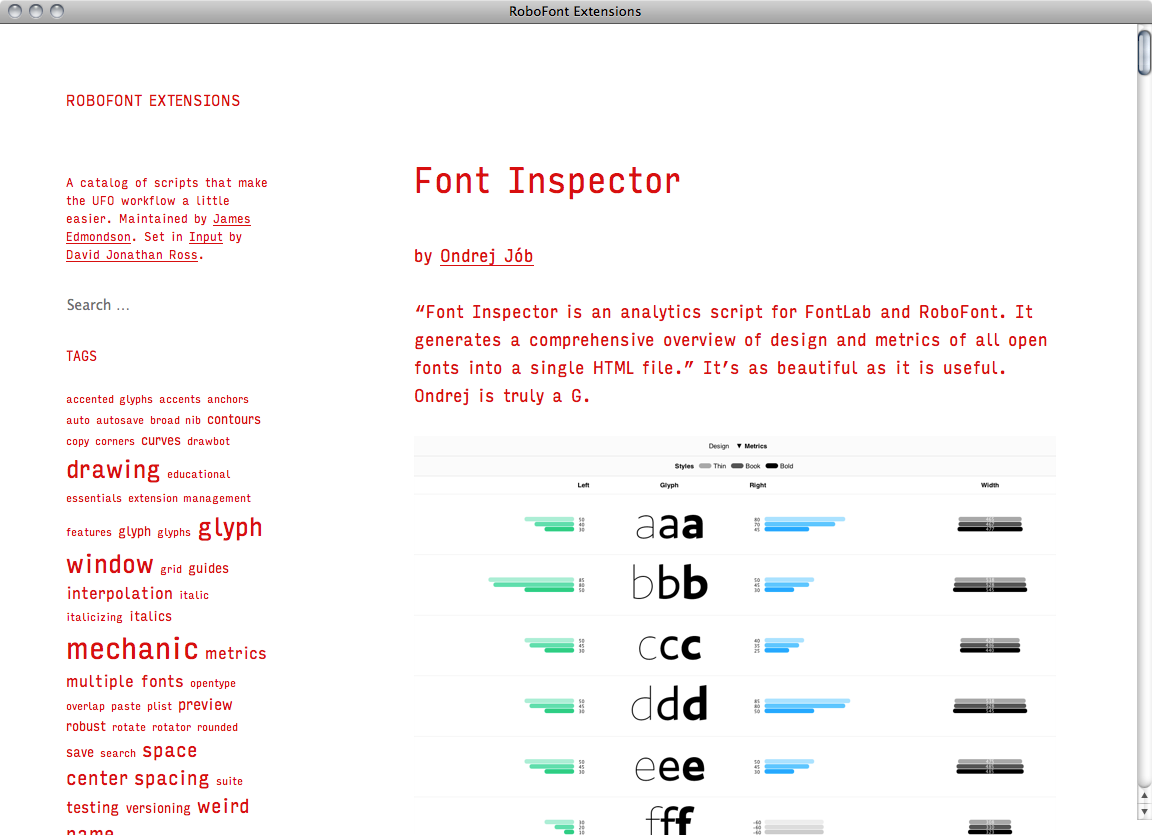Select the 'drawing' tag
Viewport: 1152px width, 835px height.
(x=113, y=470)
